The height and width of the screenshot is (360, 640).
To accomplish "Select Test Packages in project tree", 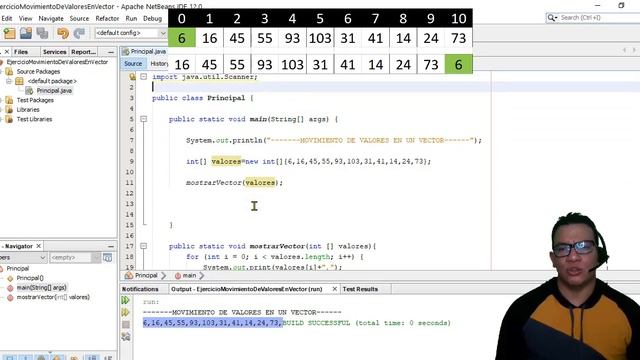I will [35, 100].
